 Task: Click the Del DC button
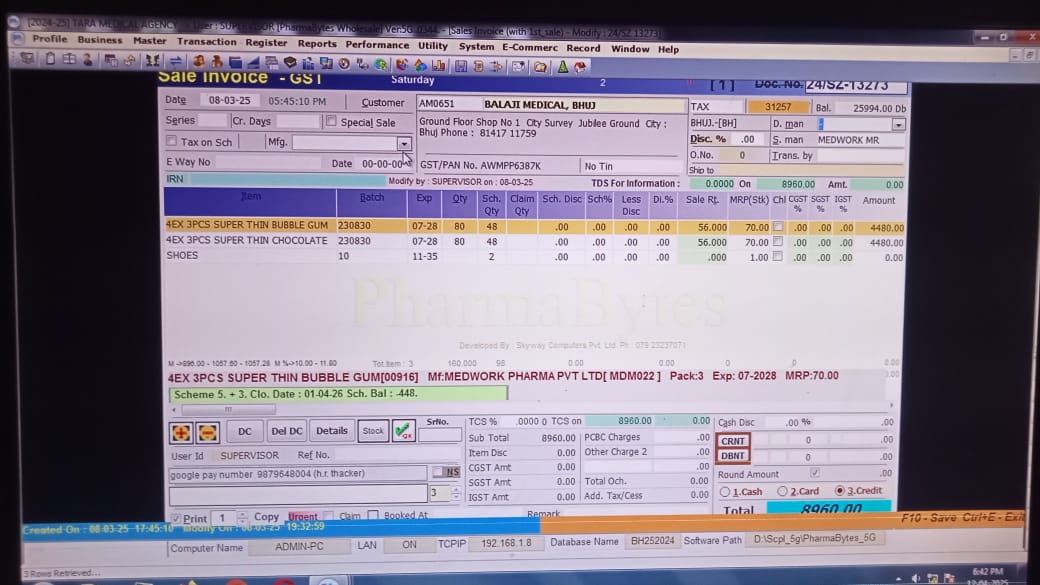click(286, 431)
